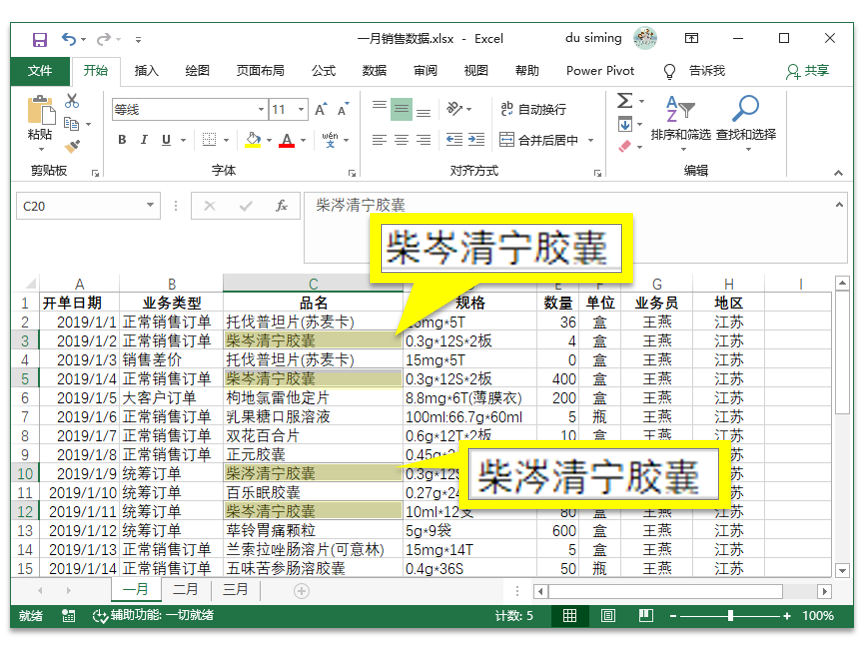The width and height of the screenshot is (863, 657).
Task: Click the Paste clipboard icon
Action: (41, 110)
